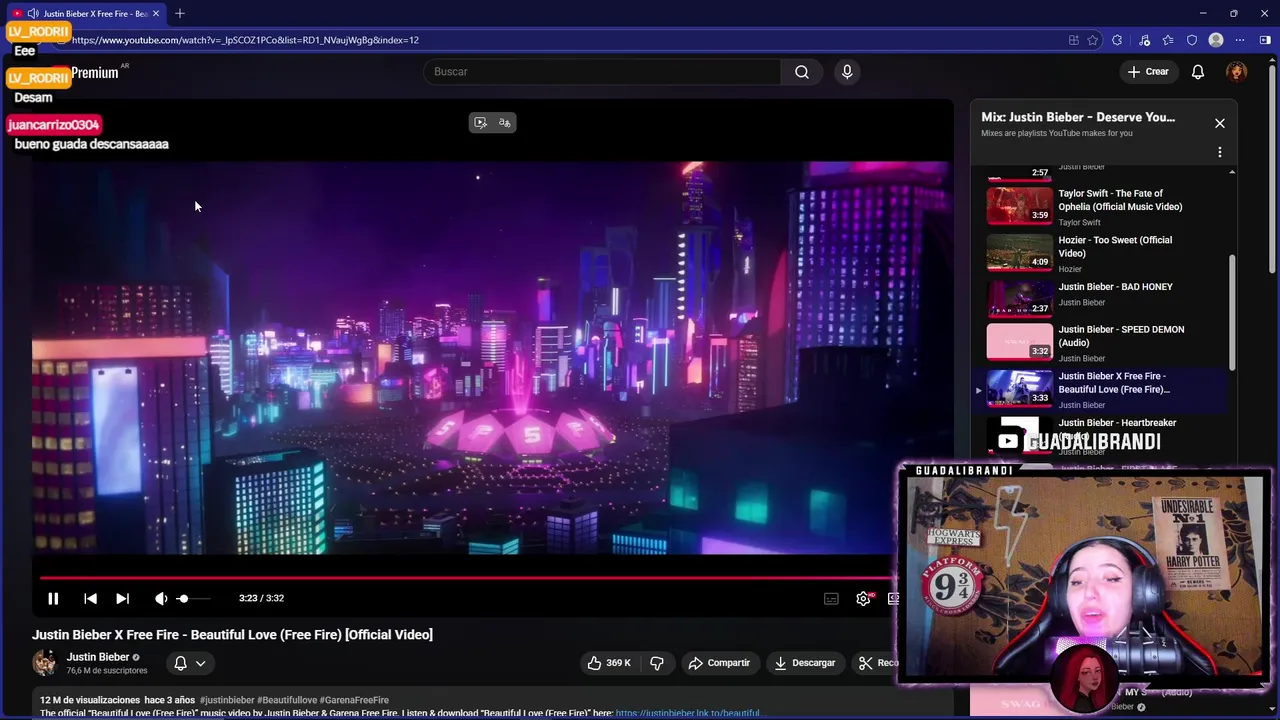Mute the video with the speaker icon

coord(161,598)
